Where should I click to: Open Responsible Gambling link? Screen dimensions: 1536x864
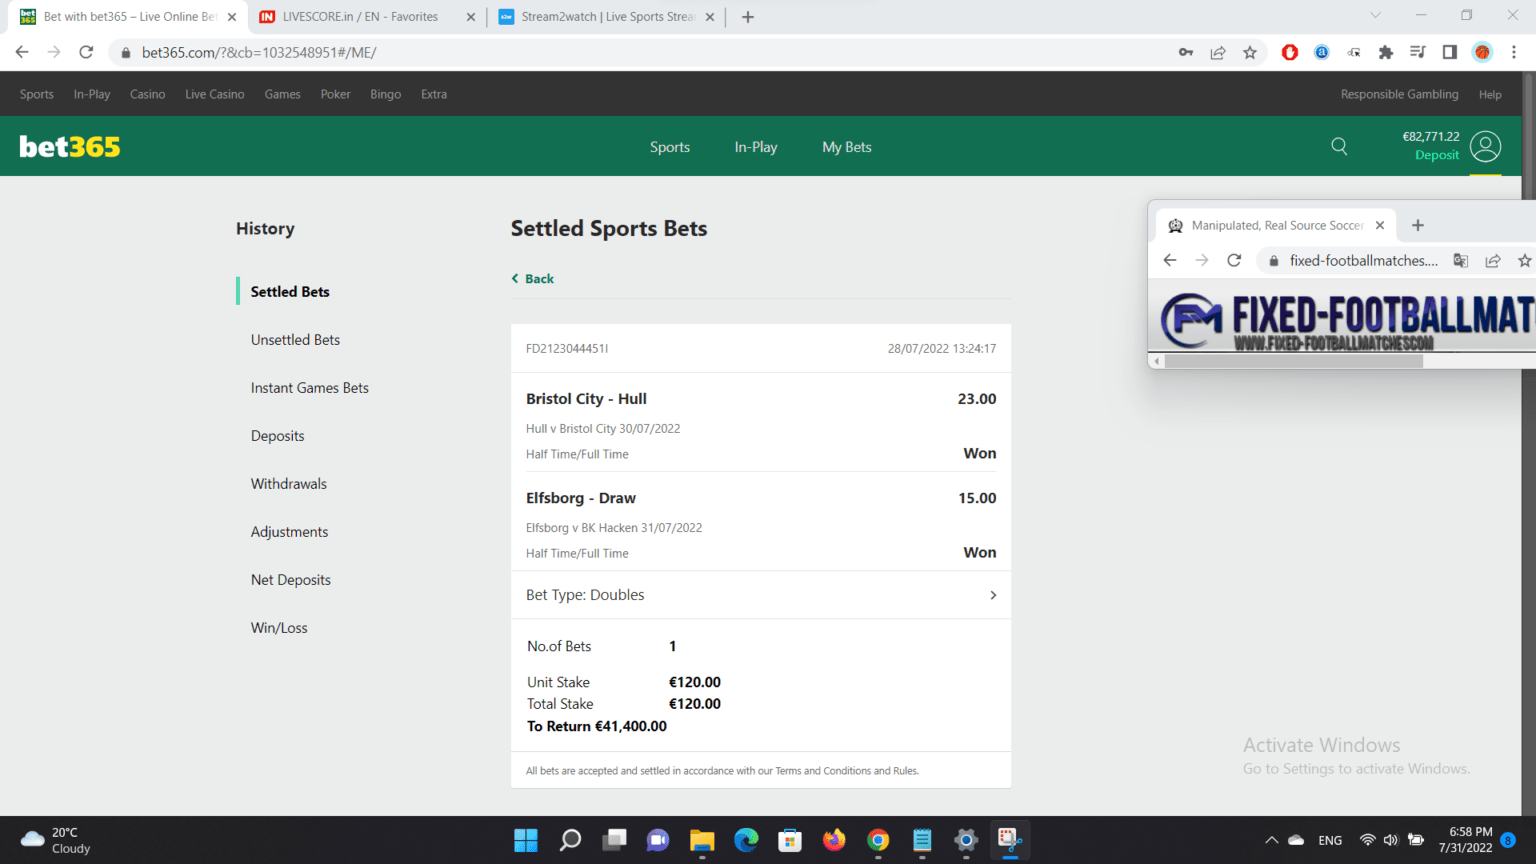pos(1399,94)
